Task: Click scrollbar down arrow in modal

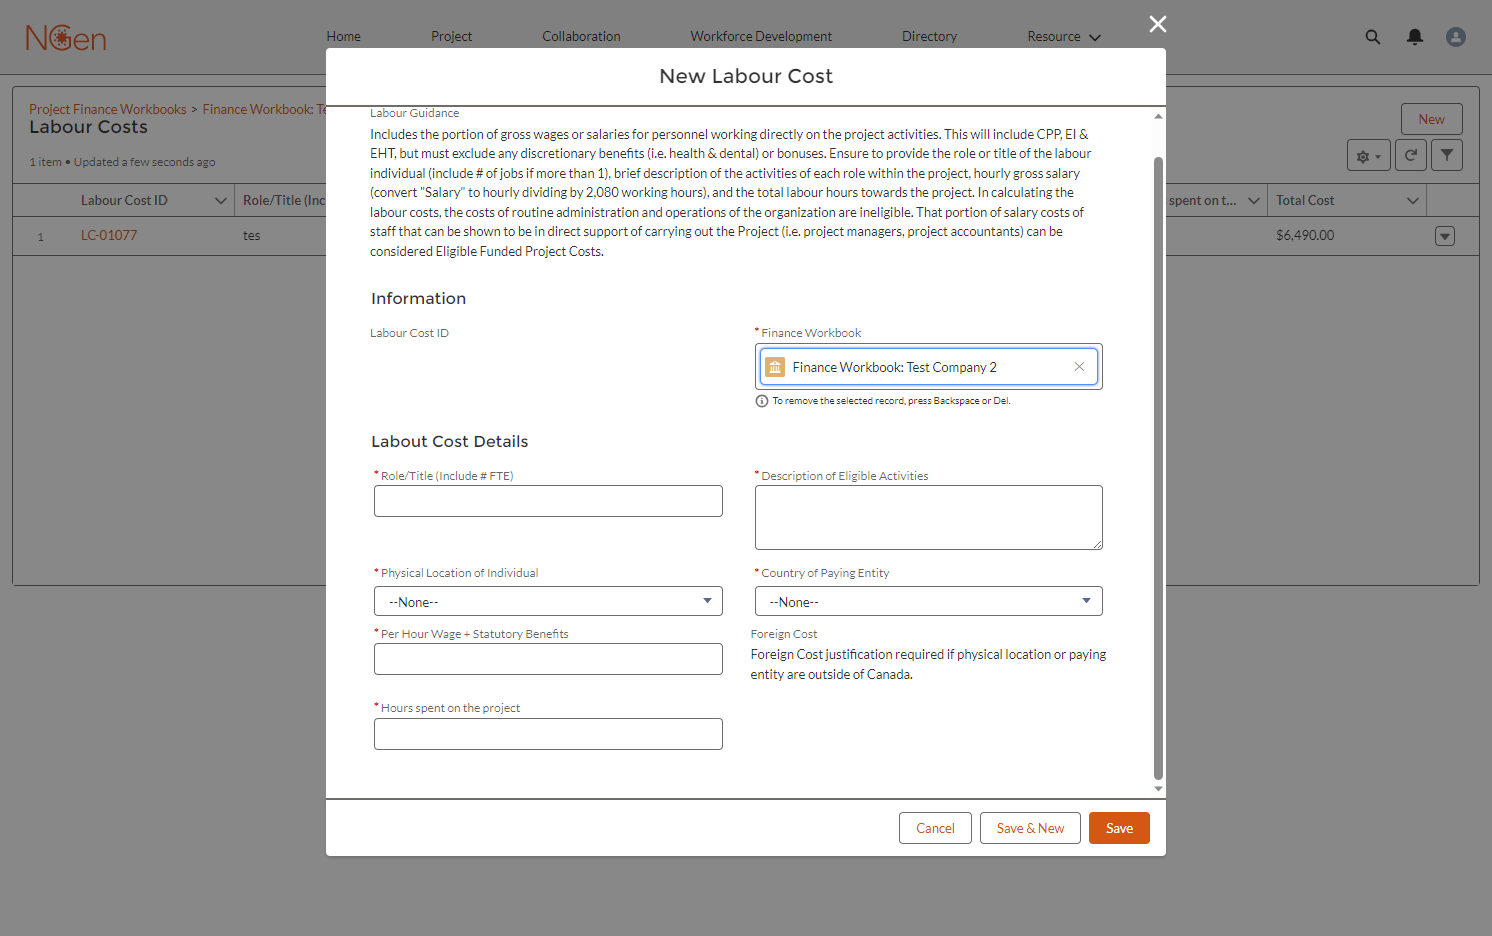Action: click(1158, 789)
